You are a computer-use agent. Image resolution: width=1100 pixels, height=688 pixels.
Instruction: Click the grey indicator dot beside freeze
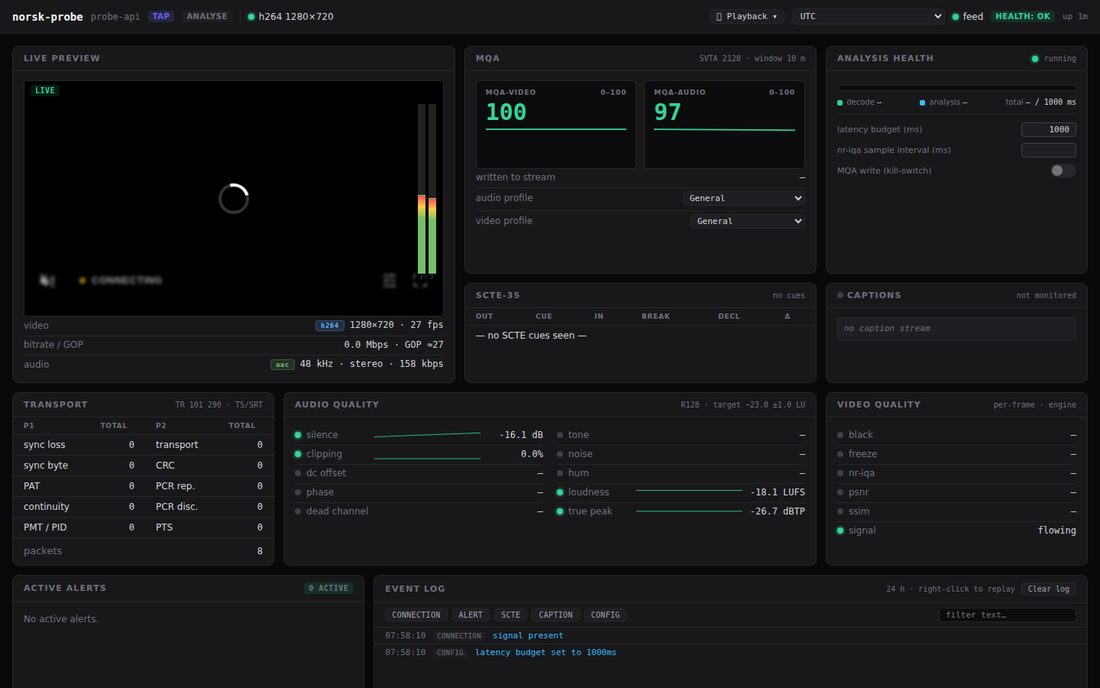coord(840,454)
